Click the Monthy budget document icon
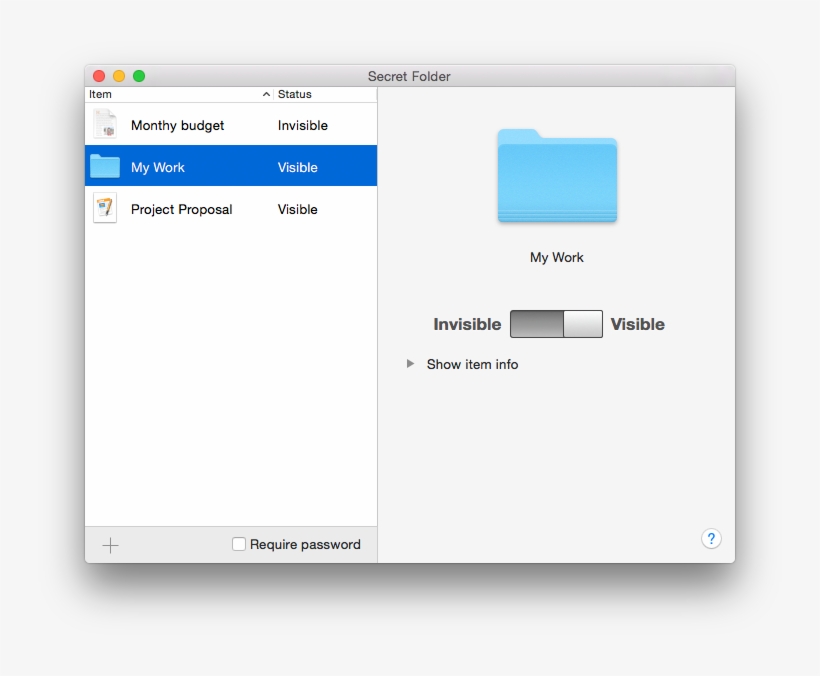 click(105, 124)
